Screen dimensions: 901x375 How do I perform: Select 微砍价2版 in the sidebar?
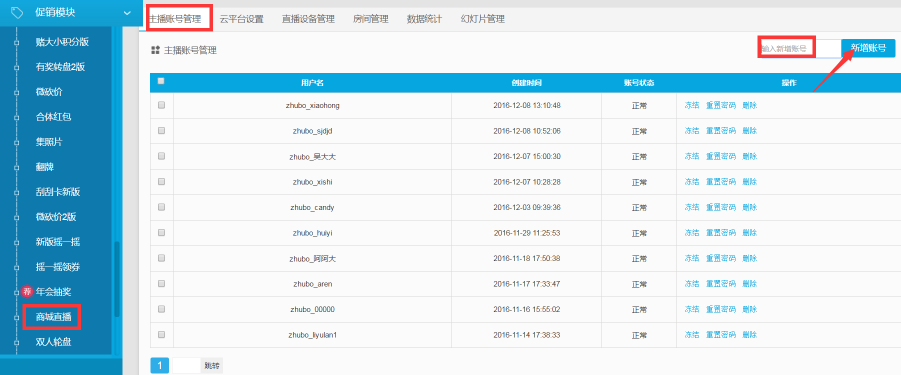tap(56, 217)
